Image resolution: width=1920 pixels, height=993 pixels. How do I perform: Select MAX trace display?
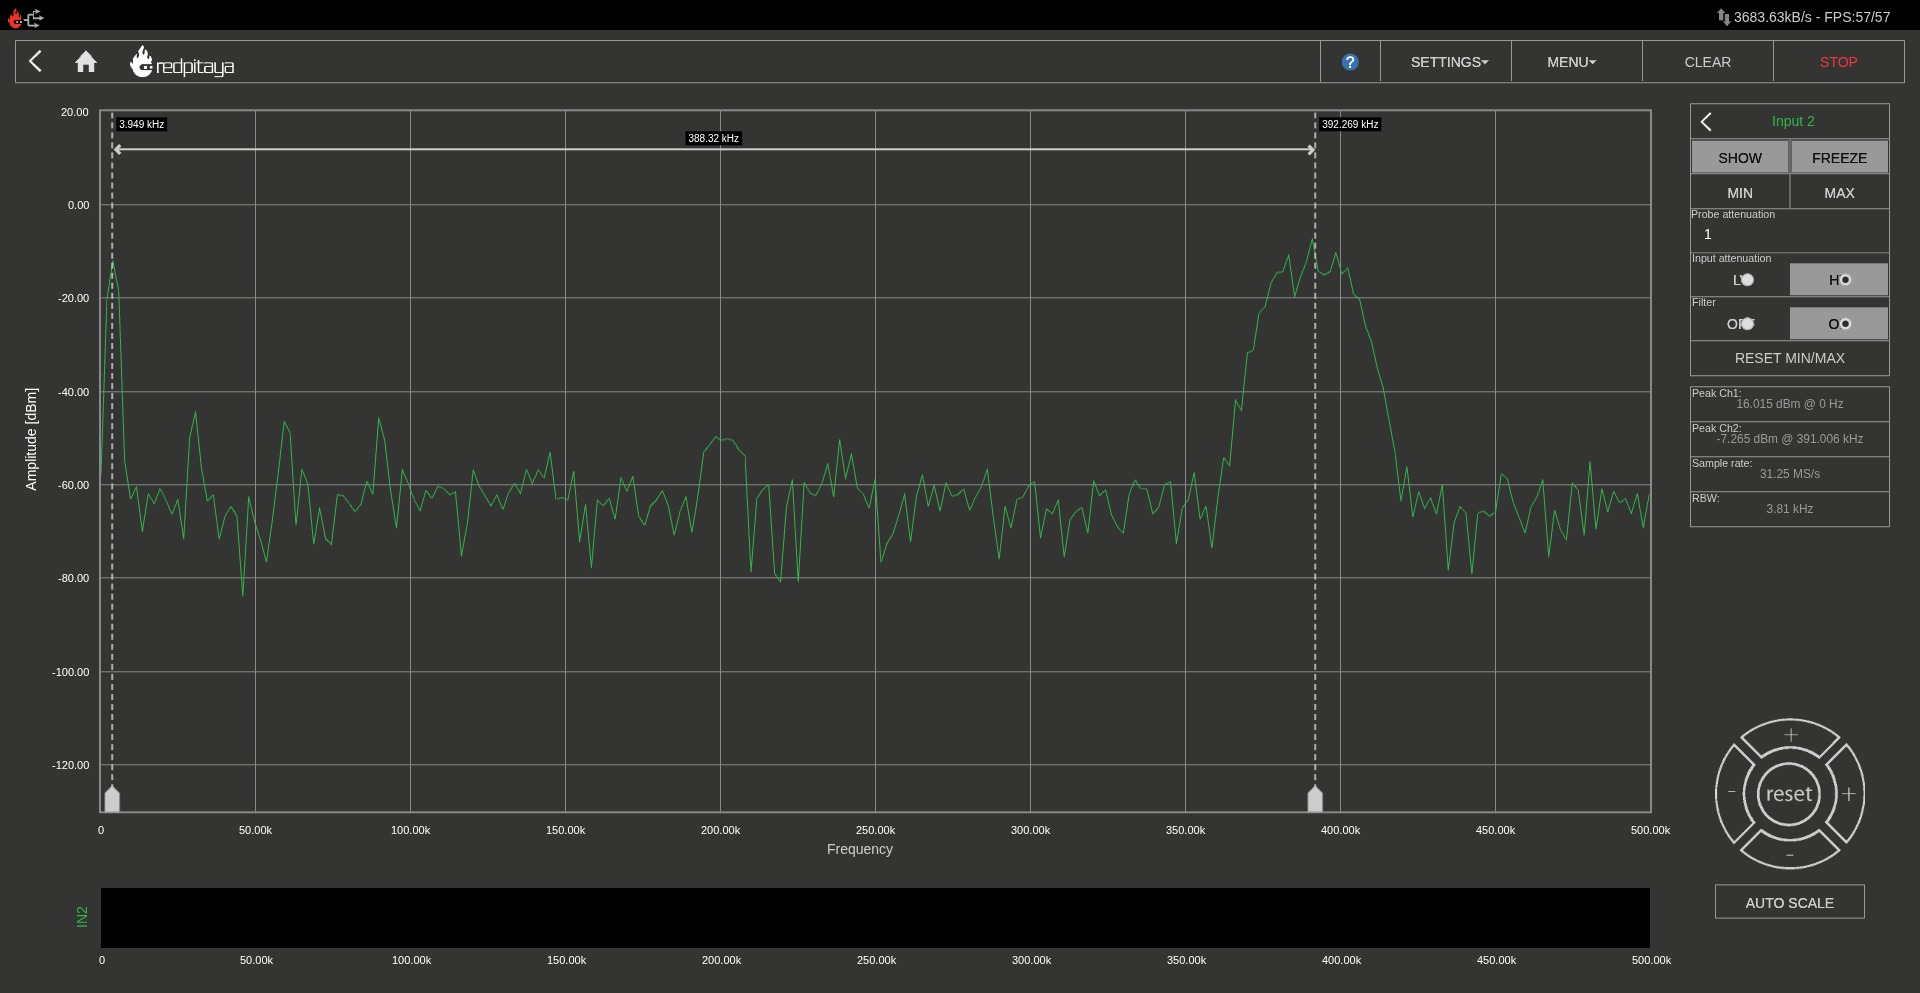click(1838, 192)
